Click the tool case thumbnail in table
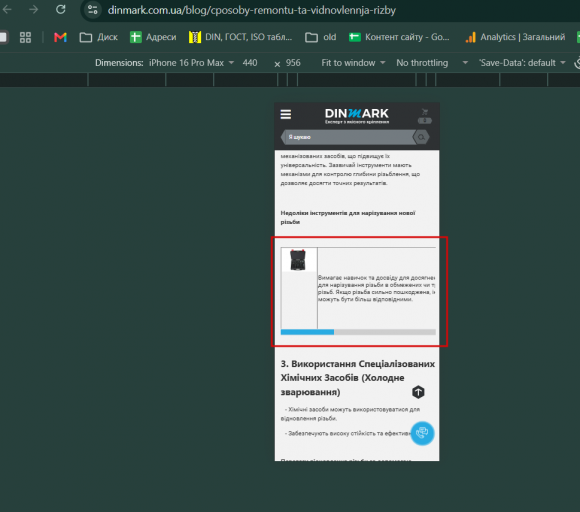Image resolution: width=580 pixels, height=512 pixels. (x=298, y=260)
